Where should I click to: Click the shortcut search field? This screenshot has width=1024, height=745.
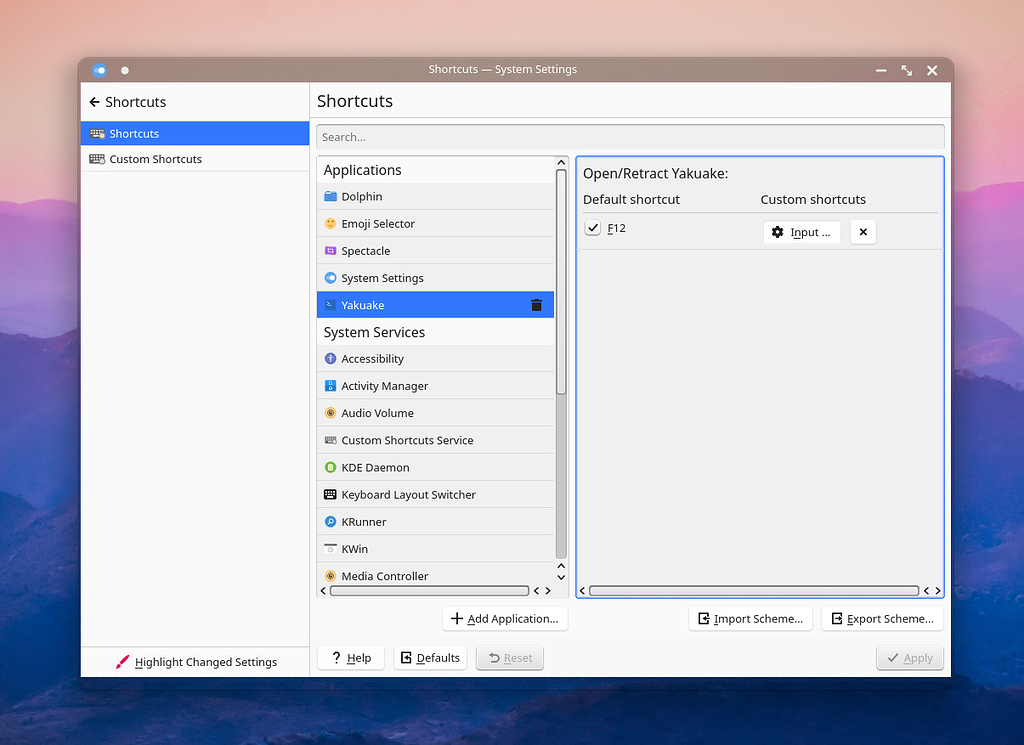pyautogui.click(x=630, y=136)
